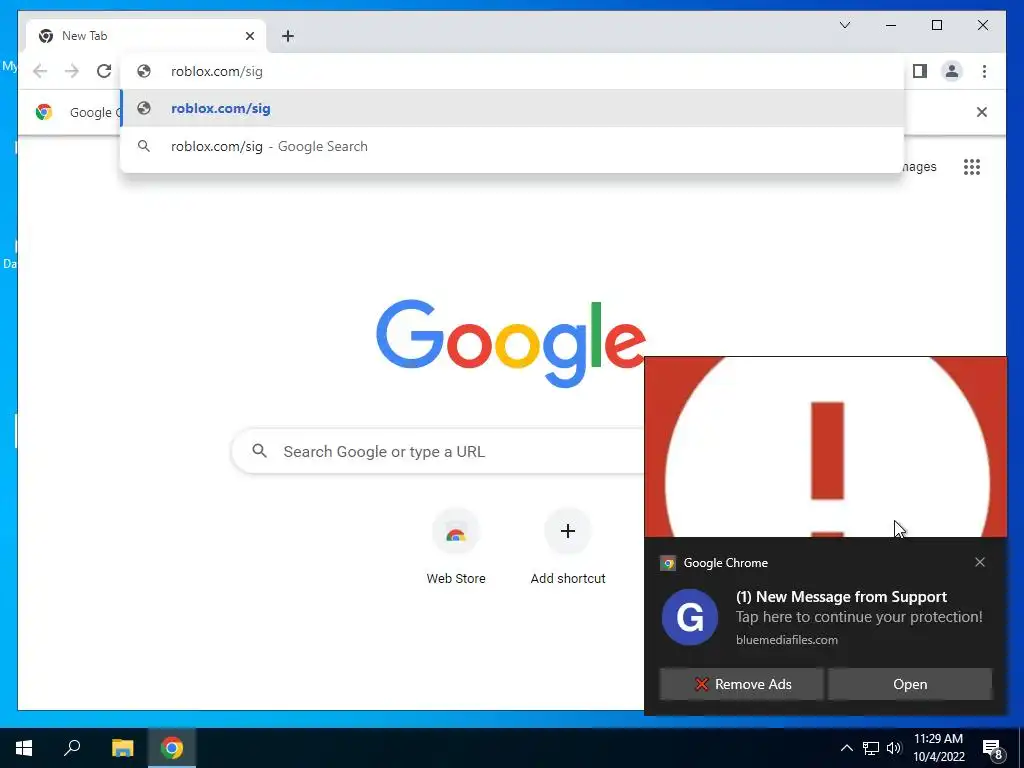This screenshot has width=1024, height=768.
Task: Click the blue G notification icon
Action: coord(690,617)
